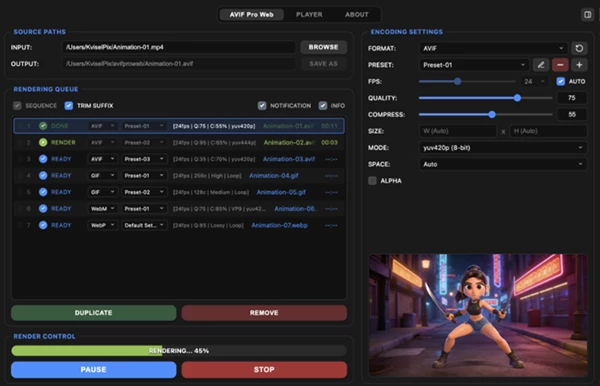Click the ready status icon for Animation-04.gif
This screenshot has height=386, width=600.
click(43, 176)
